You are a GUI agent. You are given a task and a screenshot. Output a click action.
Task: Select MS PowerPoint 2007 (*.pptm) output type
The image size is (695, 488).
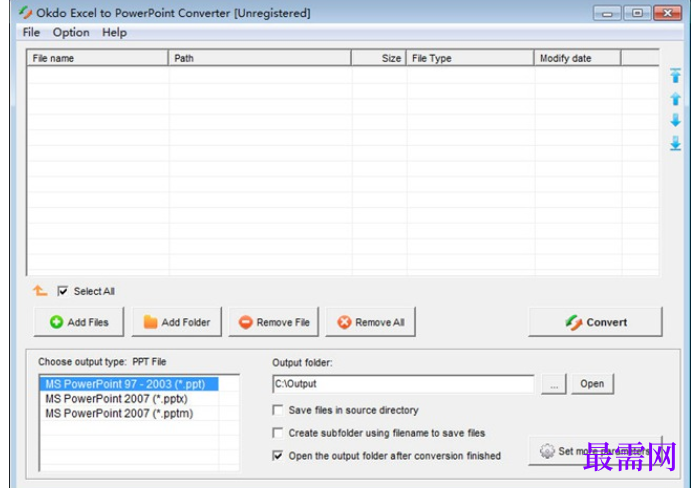click(129, 414)
